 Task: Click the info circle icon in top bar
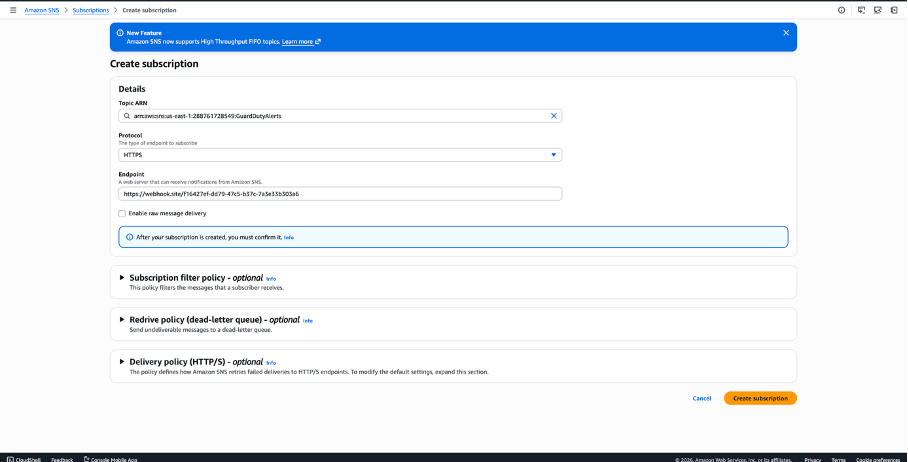coord(841,10)
